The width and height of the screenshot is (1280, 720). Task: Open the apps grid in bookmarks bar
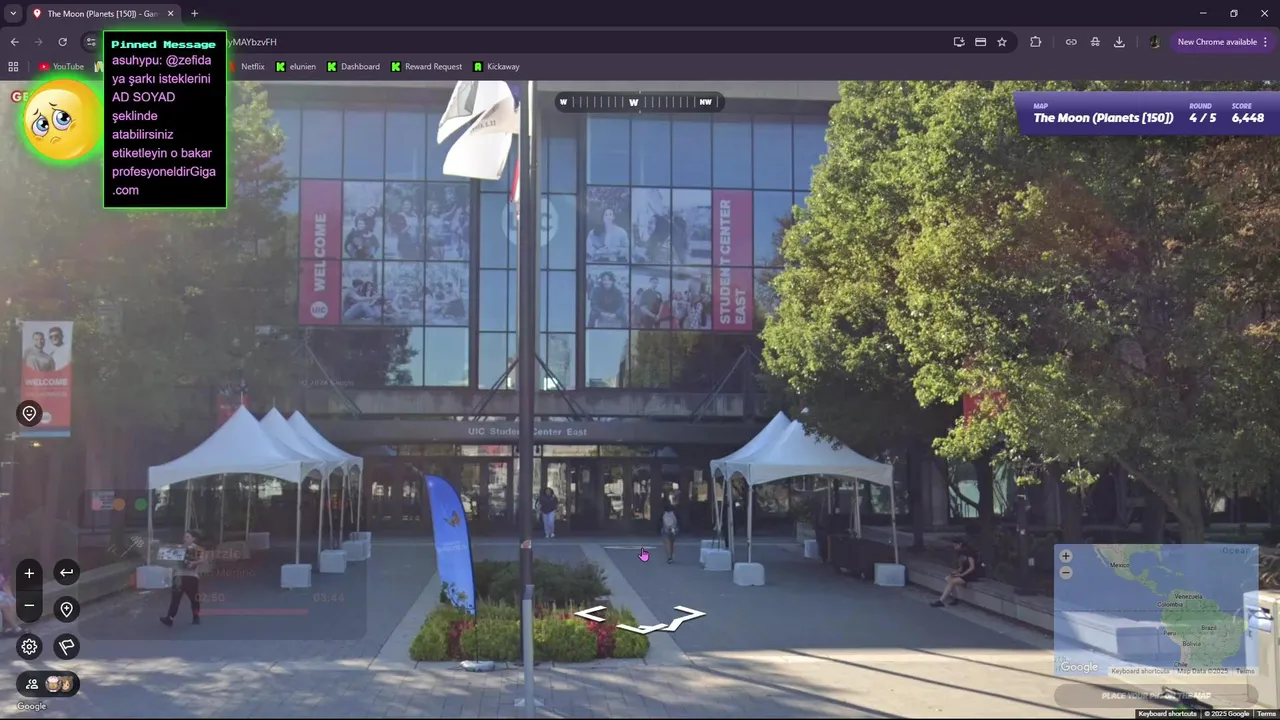13,67
